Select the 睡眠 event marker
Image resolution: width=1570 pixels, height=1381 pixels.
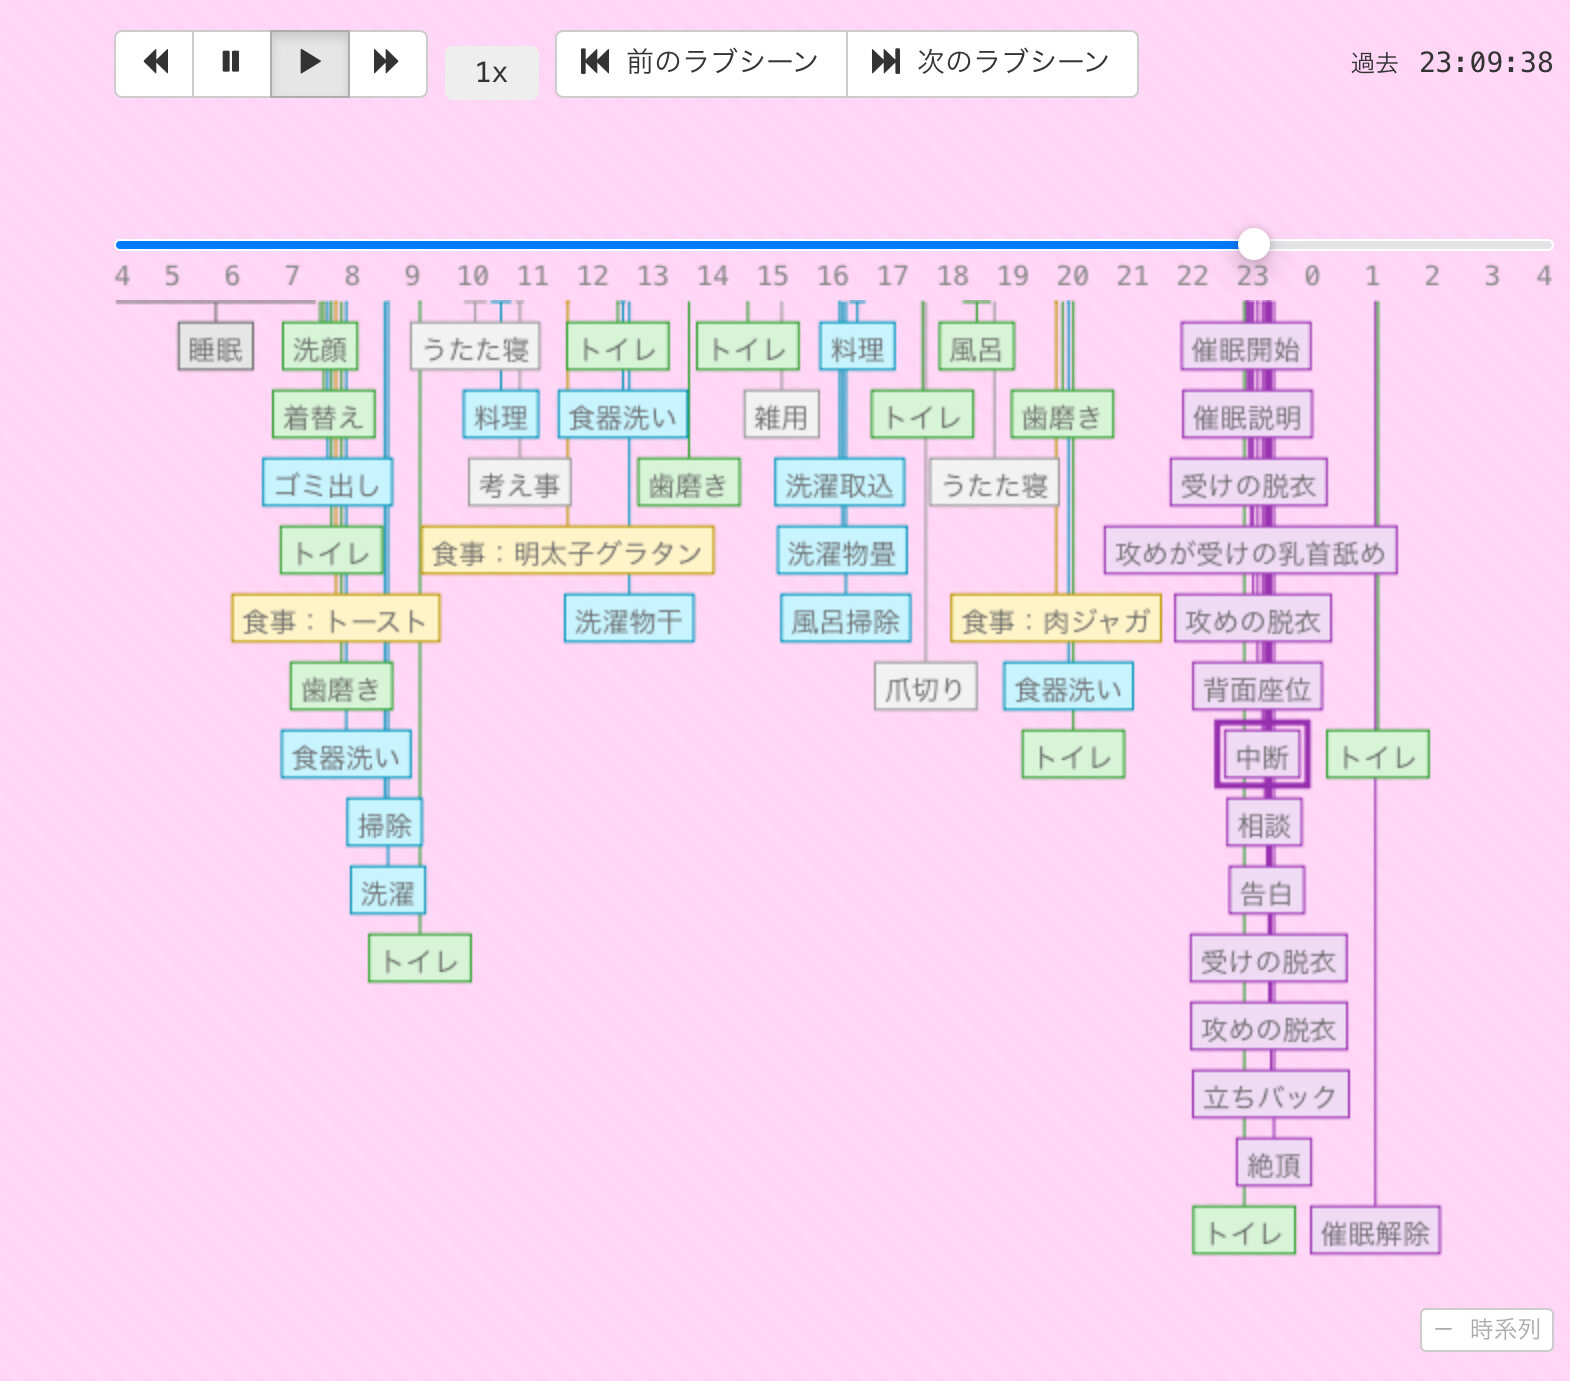point(216,347)
